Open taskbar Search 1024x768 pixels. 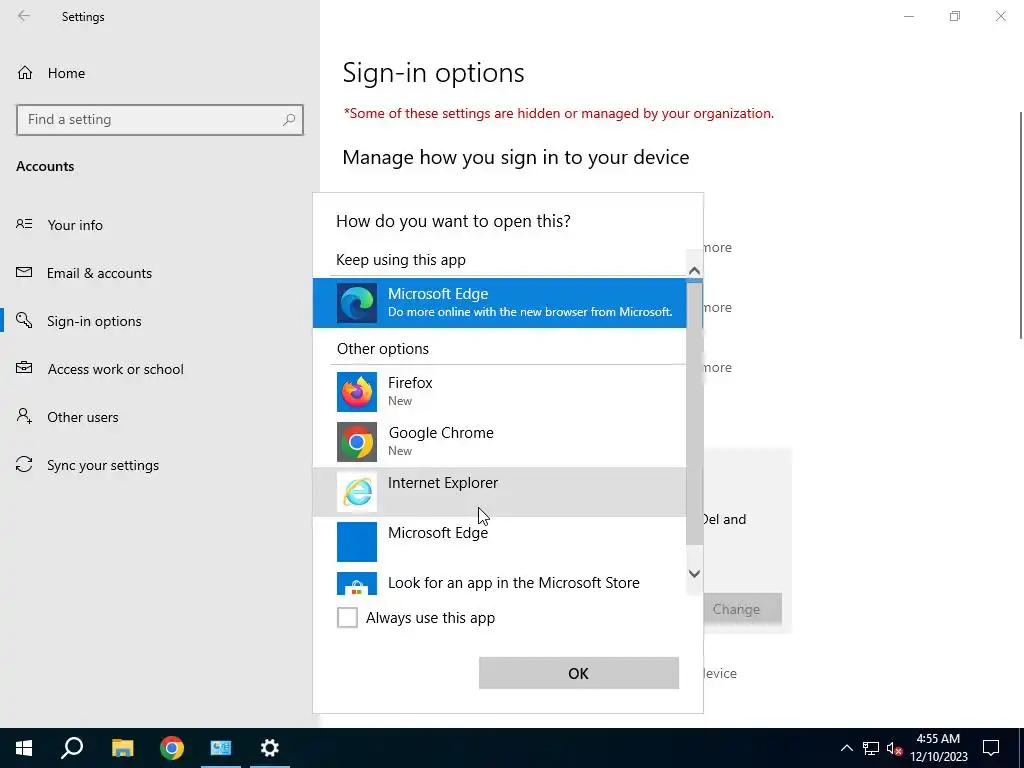pos(72,748)
